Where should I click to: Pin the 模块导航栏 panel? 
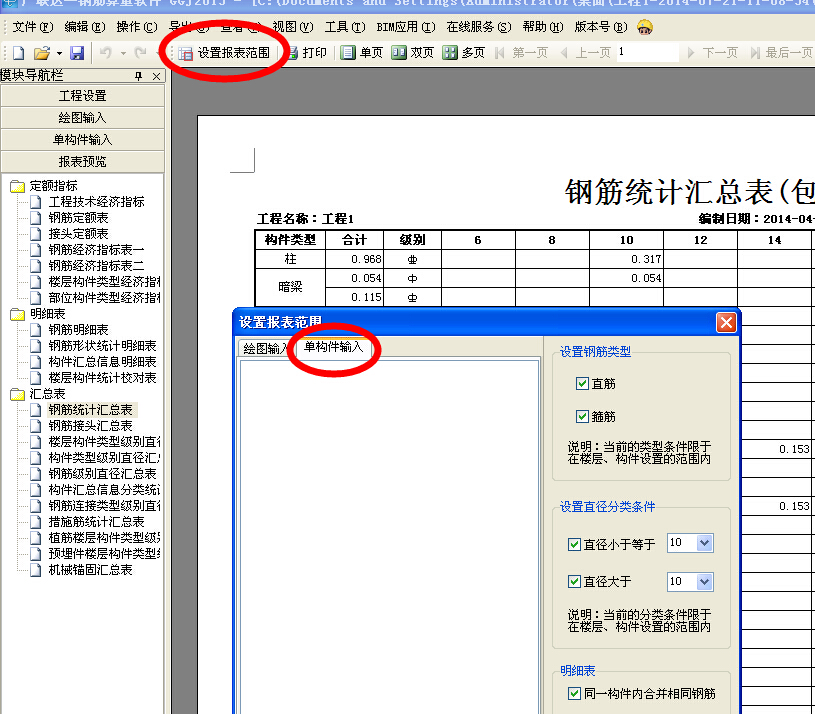(x=138, y=76)
